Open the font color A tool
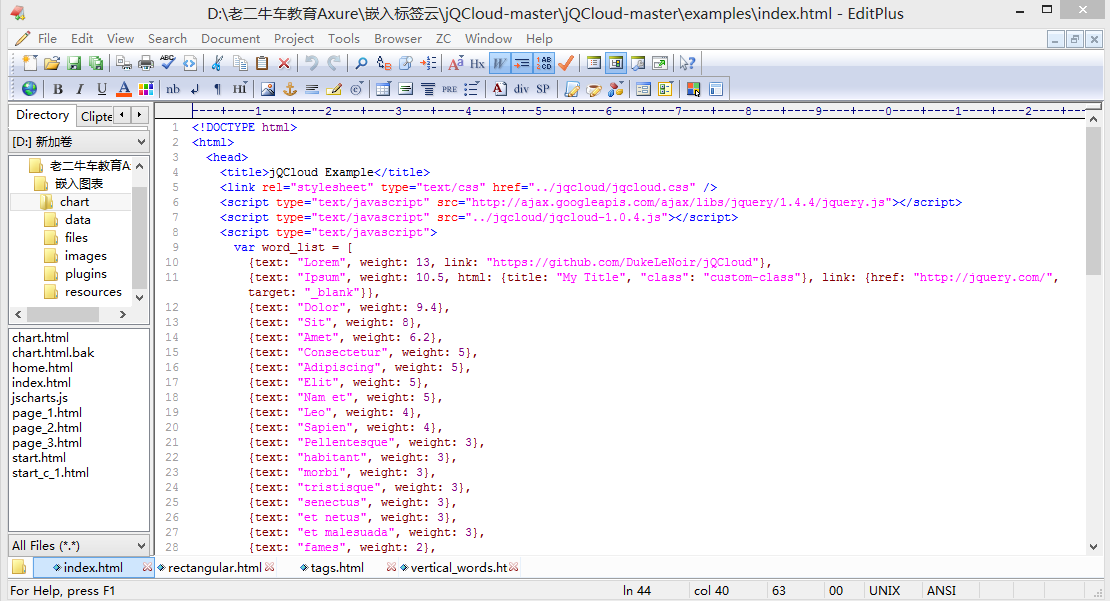This screenshot has height=601, width=1110. point(124,88)
